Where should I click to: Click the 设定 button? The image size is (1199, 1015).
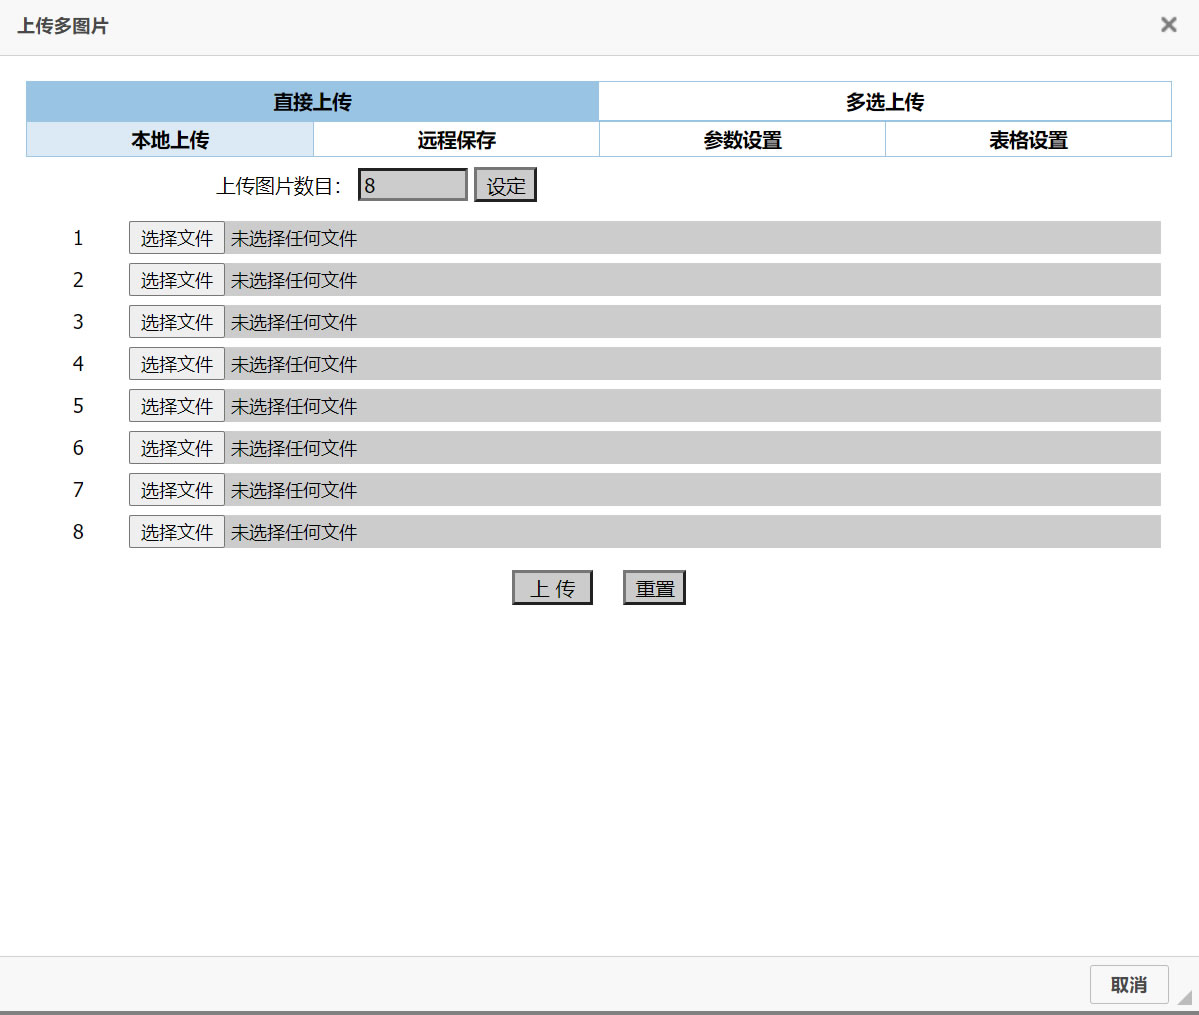(505, 184)
